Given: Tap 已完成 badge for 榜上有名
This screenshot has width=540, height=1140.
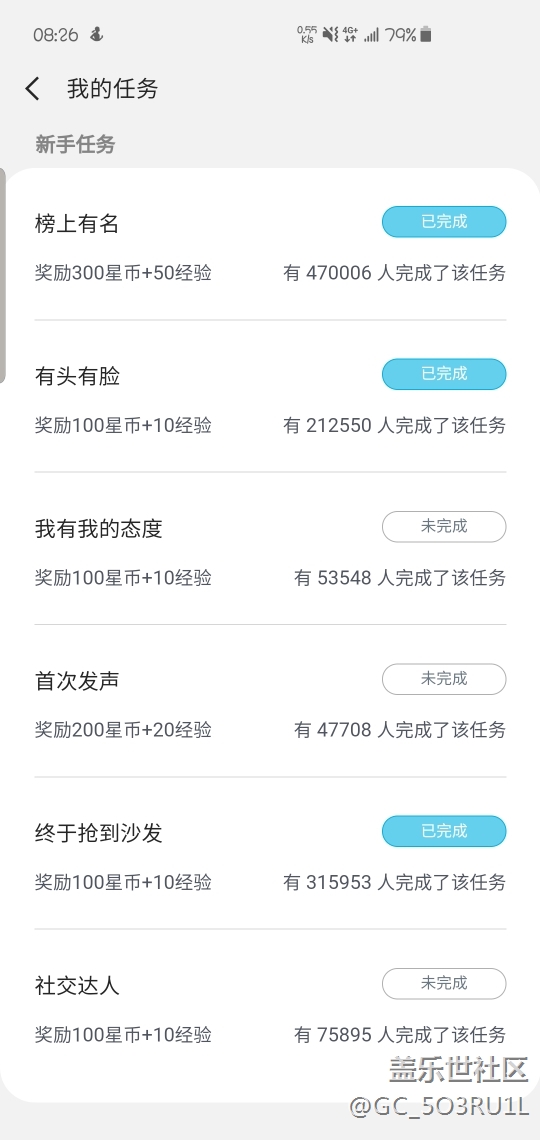Looking at the screenshot, I should click(444, 222).
